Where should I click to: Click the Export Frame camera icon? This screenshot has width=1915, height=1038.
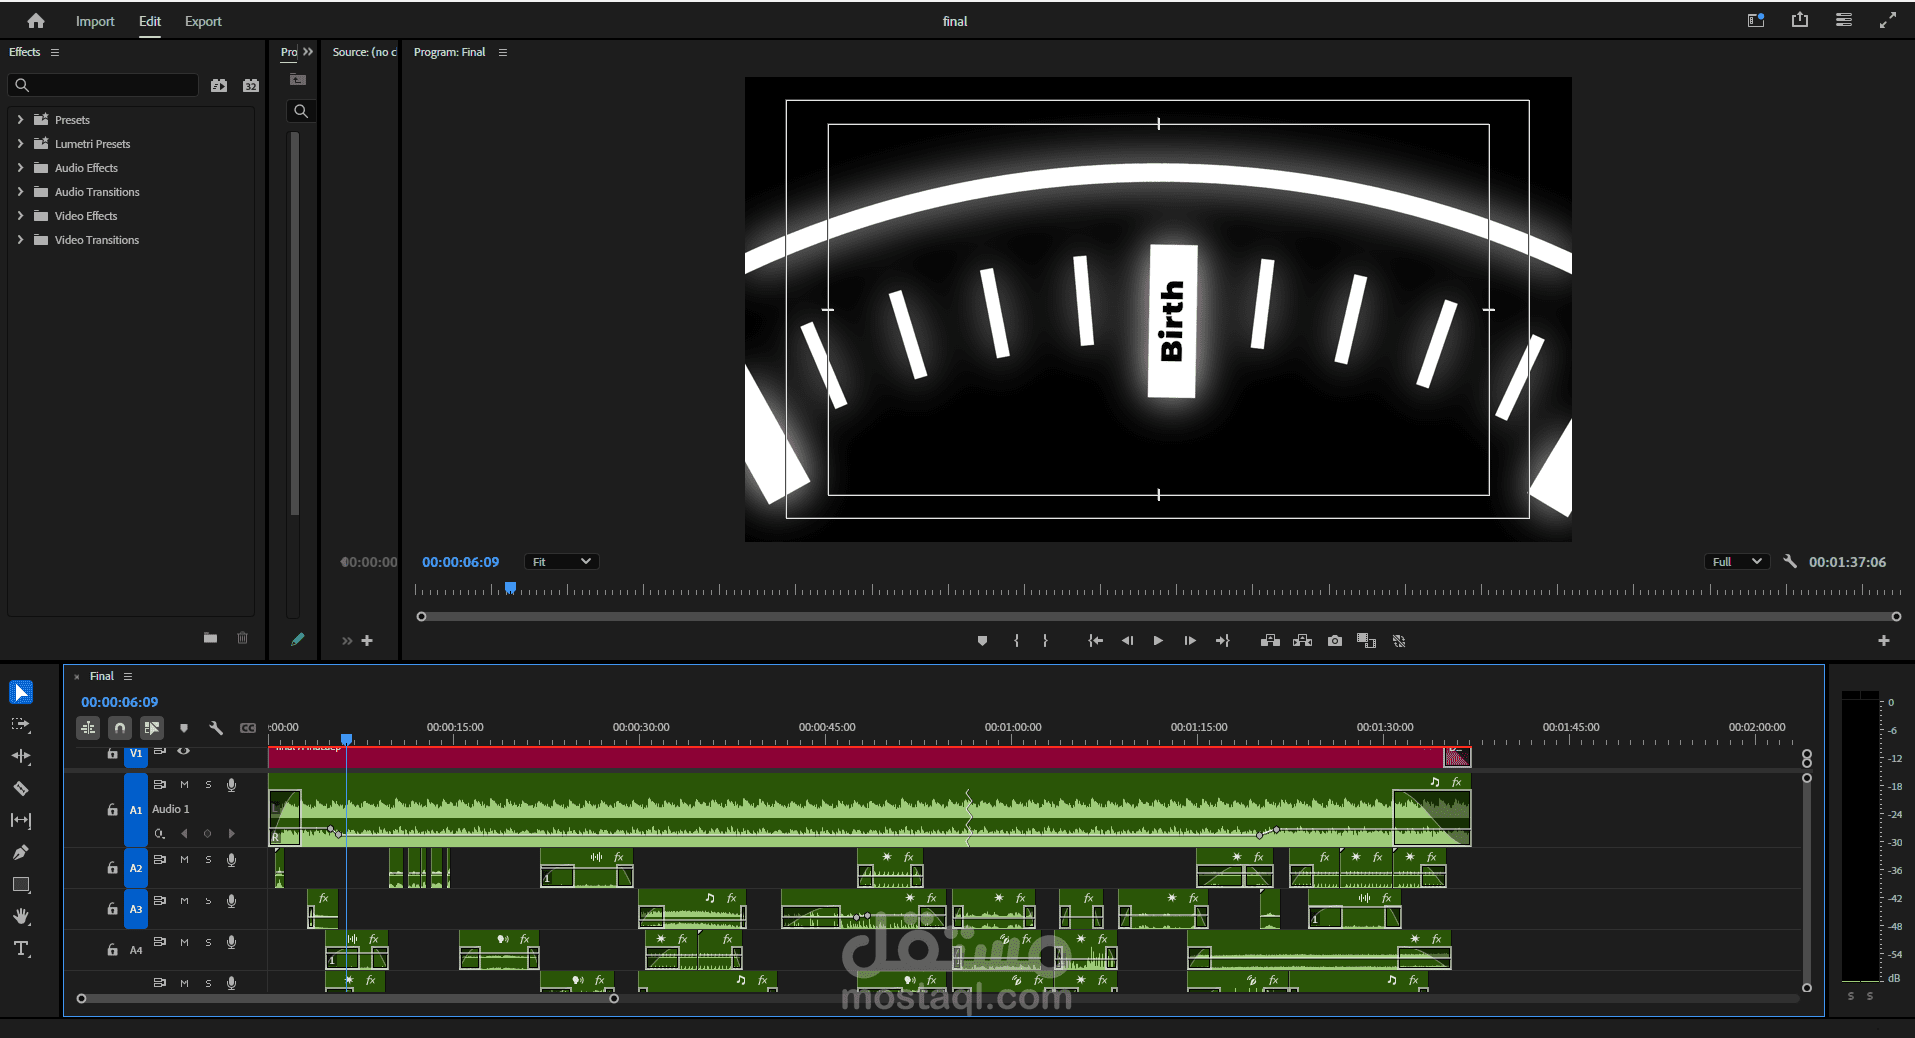click(1334, 640)
